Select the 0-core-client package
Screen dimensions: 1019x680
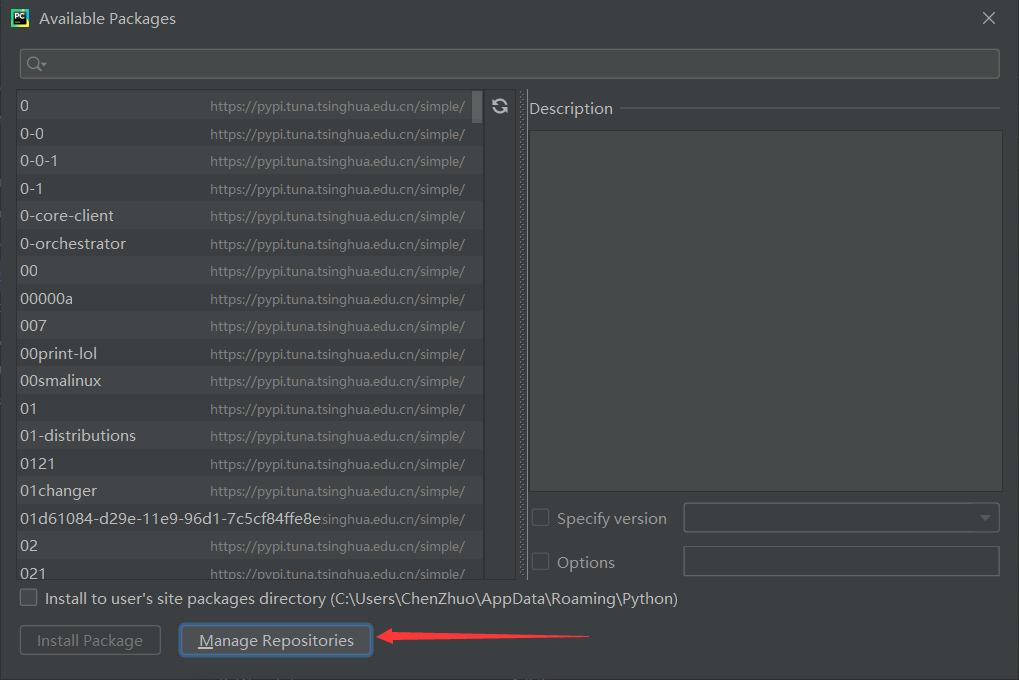(x=67, y=216)
